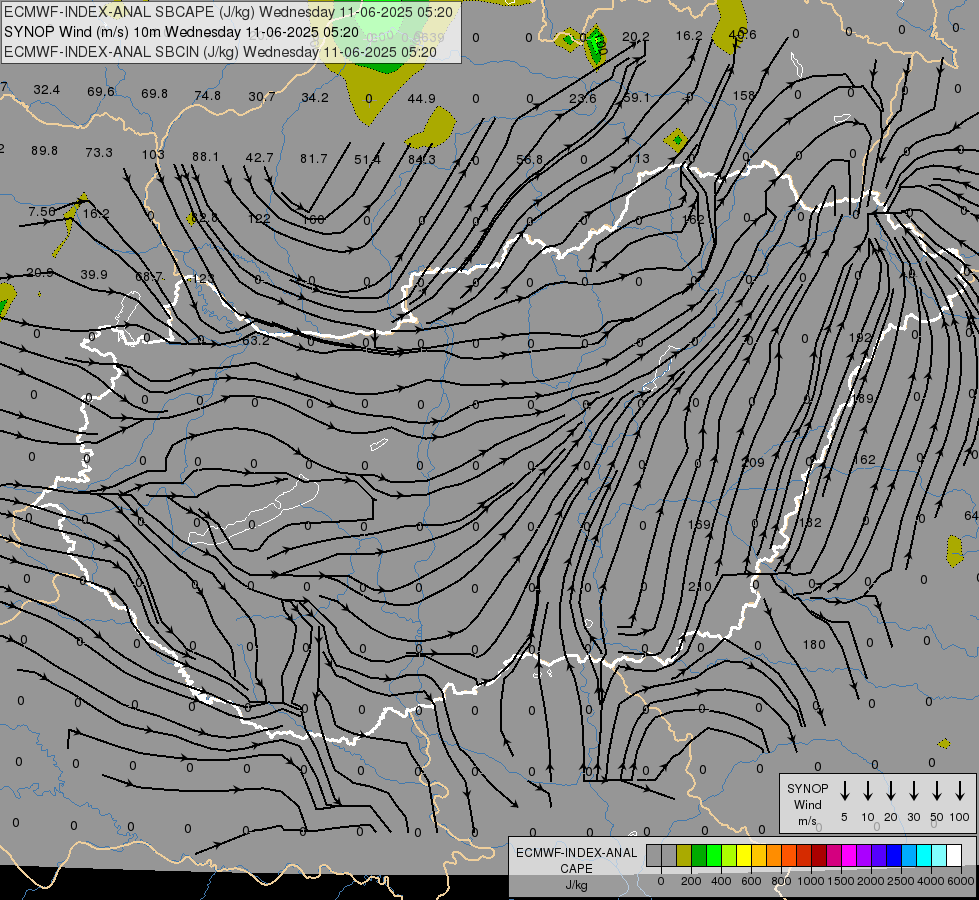
Task: Click the 159 CAPE value on map
Action: (700, 525)
